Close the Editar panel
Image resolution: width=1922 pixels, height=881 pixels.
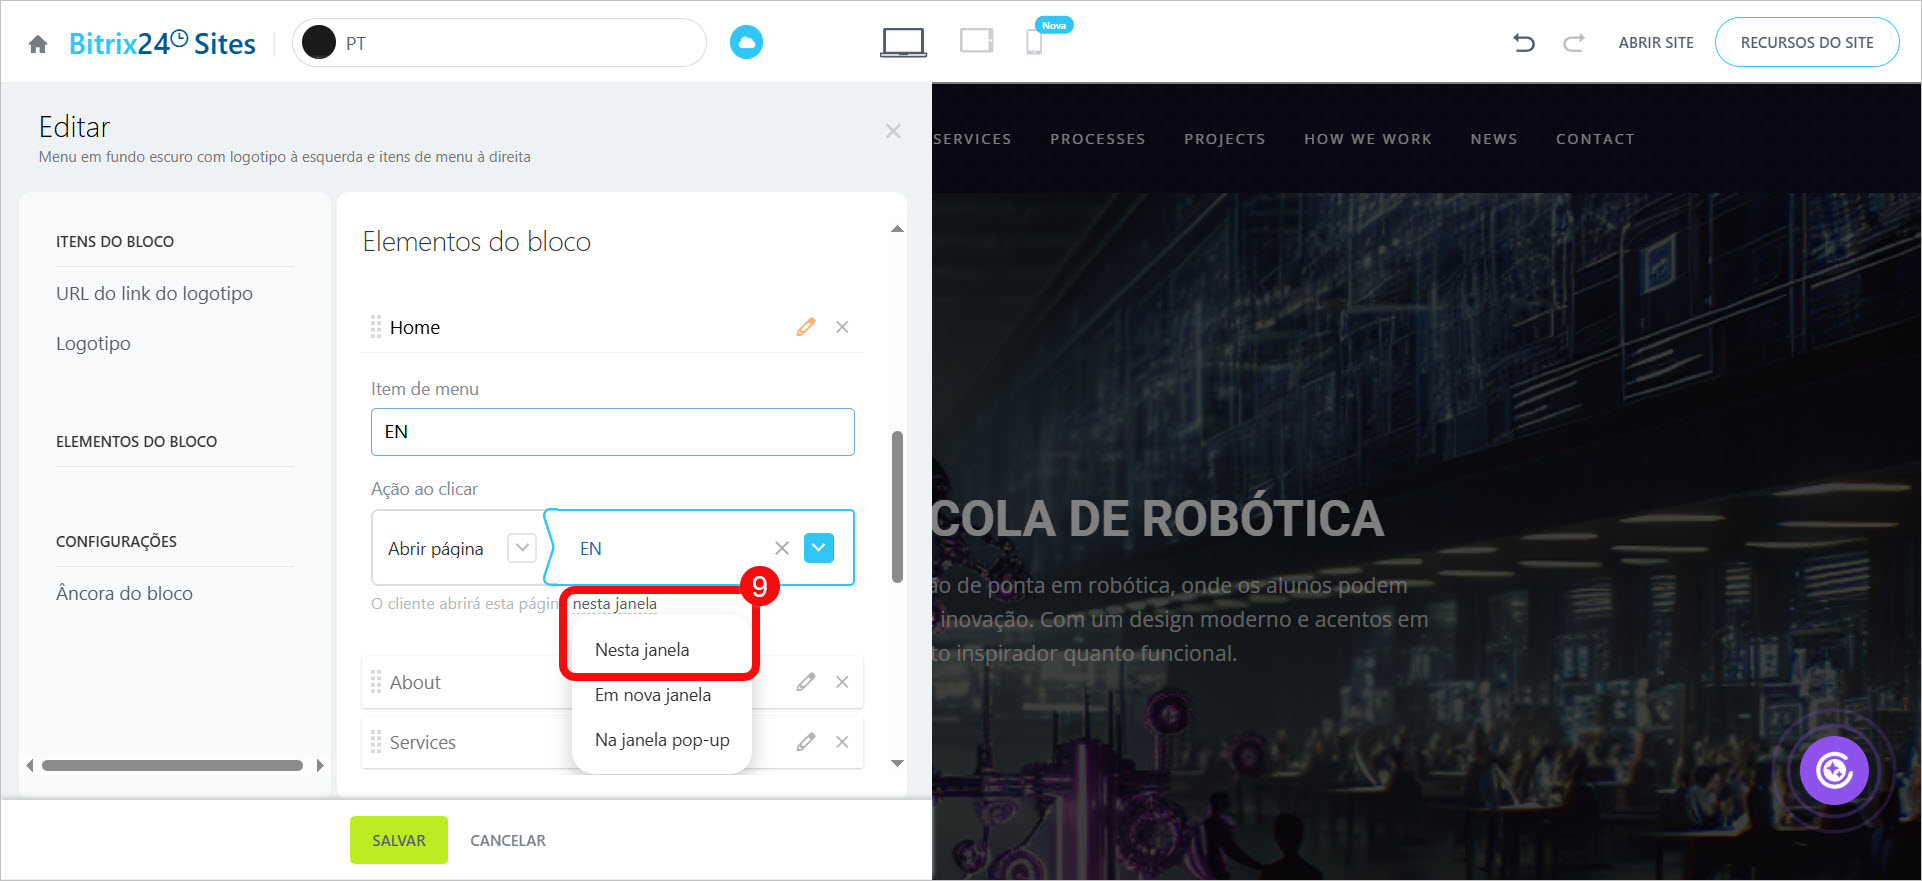(893, 131)
